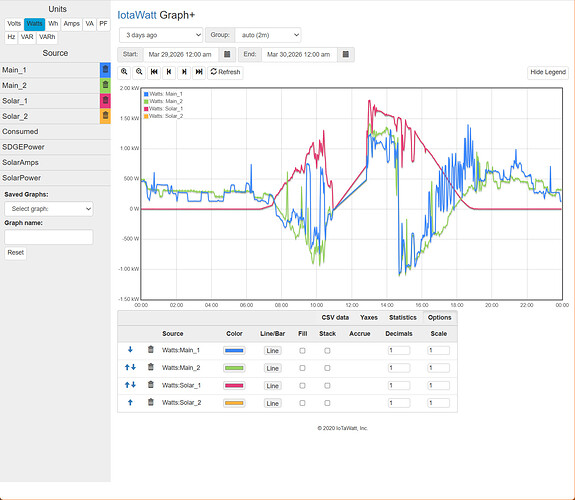Enable Fill for Watts:Main_2
The image size is (575, 500).
[x=302, y=368]
